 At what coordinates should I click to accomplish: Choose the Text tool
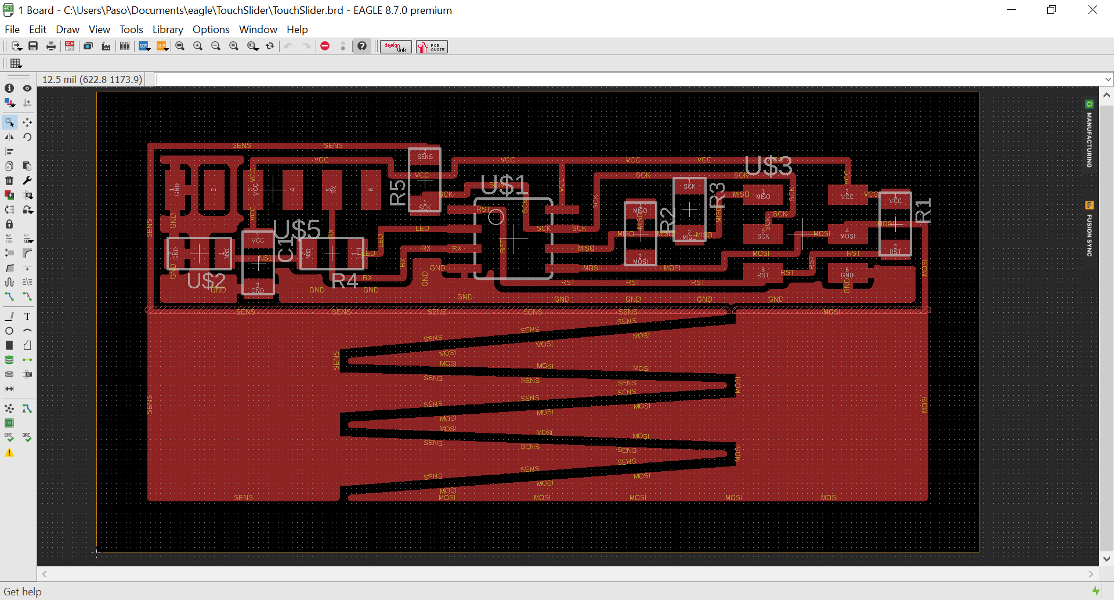point(27,317)
